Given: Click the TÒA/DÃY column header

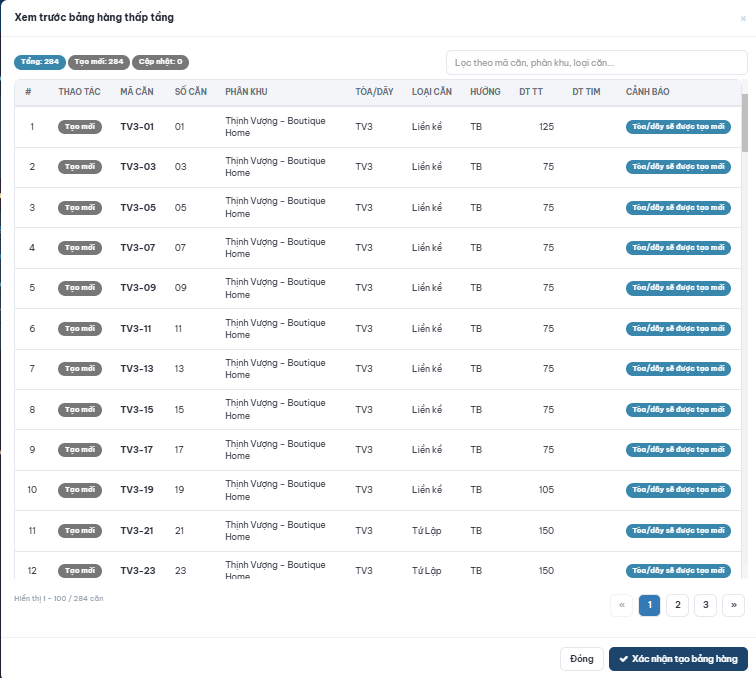Looking at the screenshot, I should pyautogui.click(x=374, y=92).
